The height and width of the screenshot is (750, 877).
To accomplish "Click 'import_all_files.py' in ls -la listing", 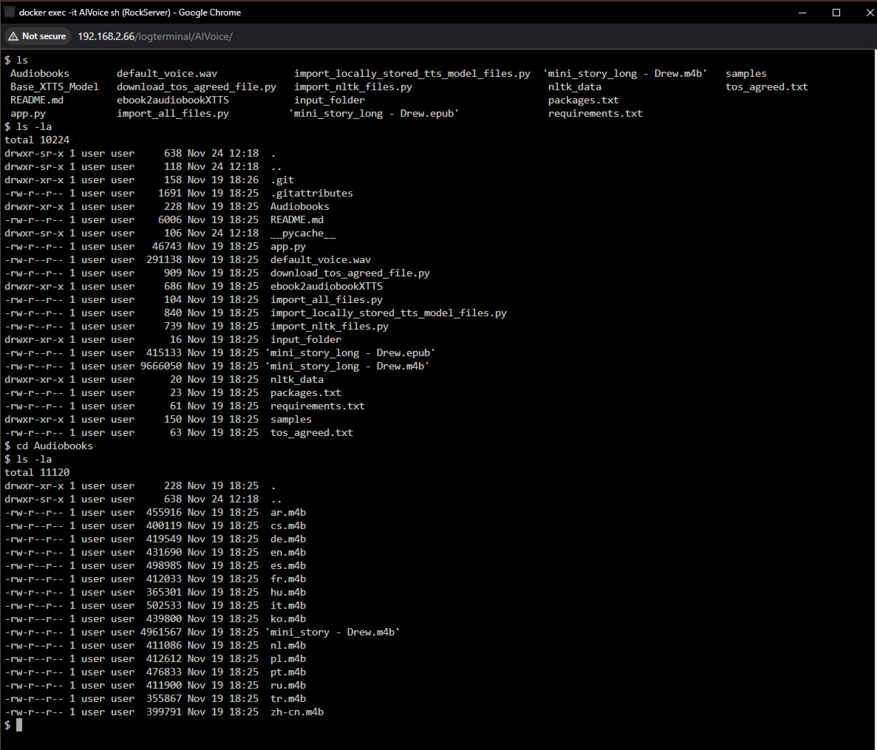I will 327,300.
